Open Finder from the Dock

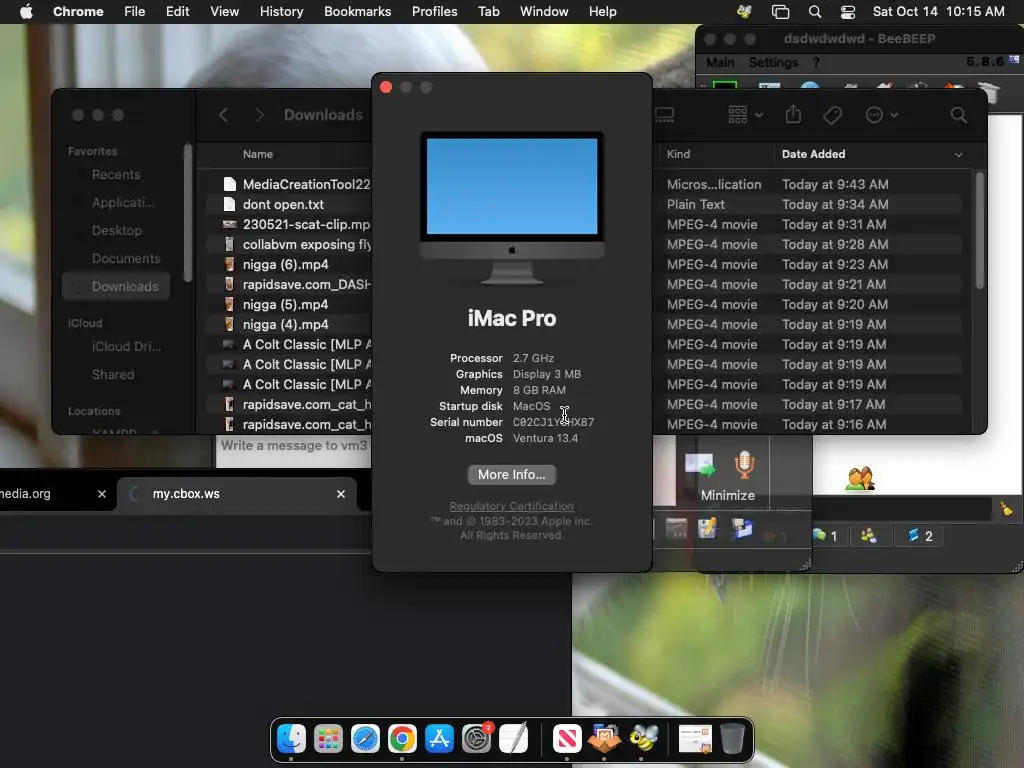click(291, 739)
